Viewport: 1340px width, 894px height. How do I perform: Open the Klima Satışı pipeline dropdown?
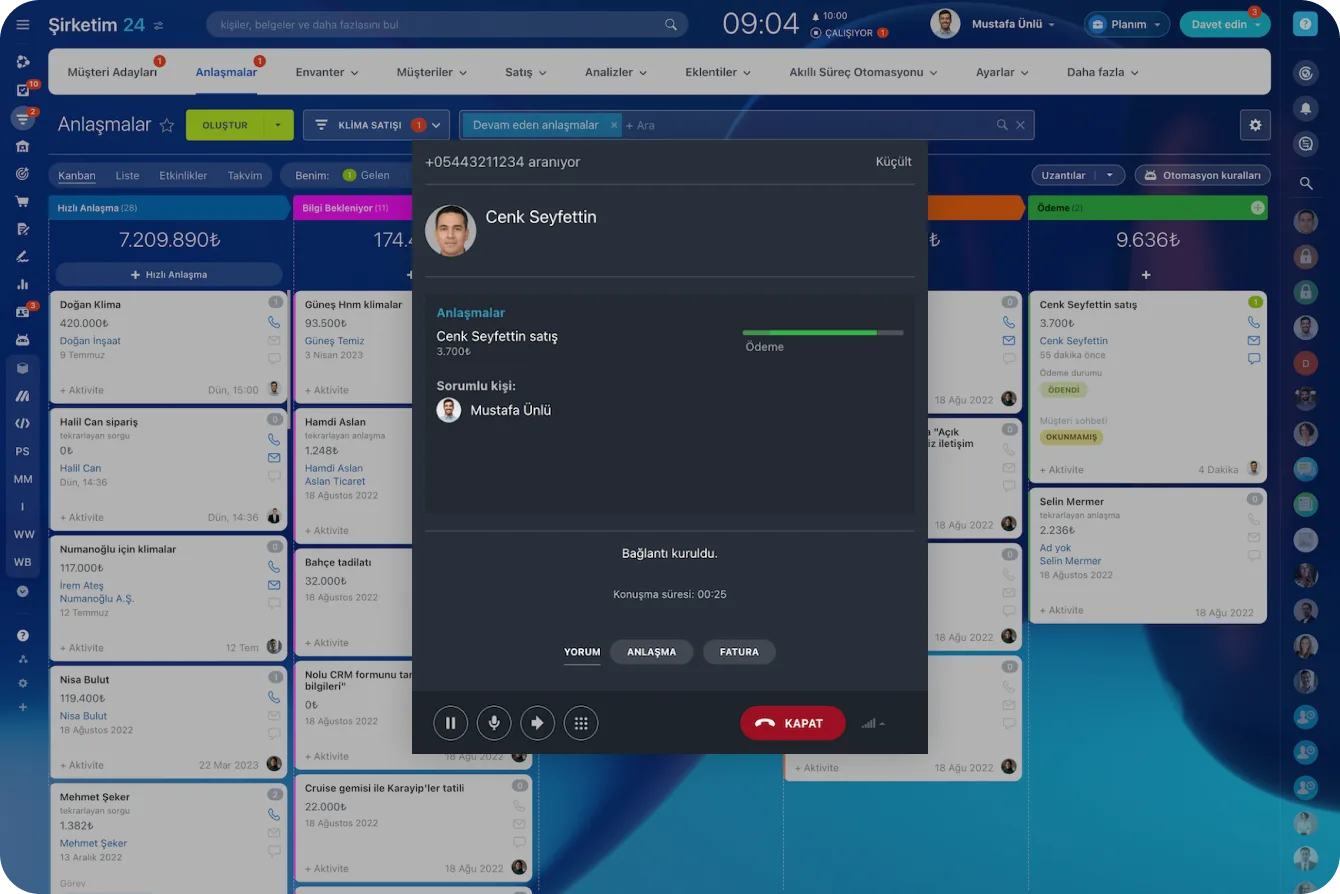376,125
